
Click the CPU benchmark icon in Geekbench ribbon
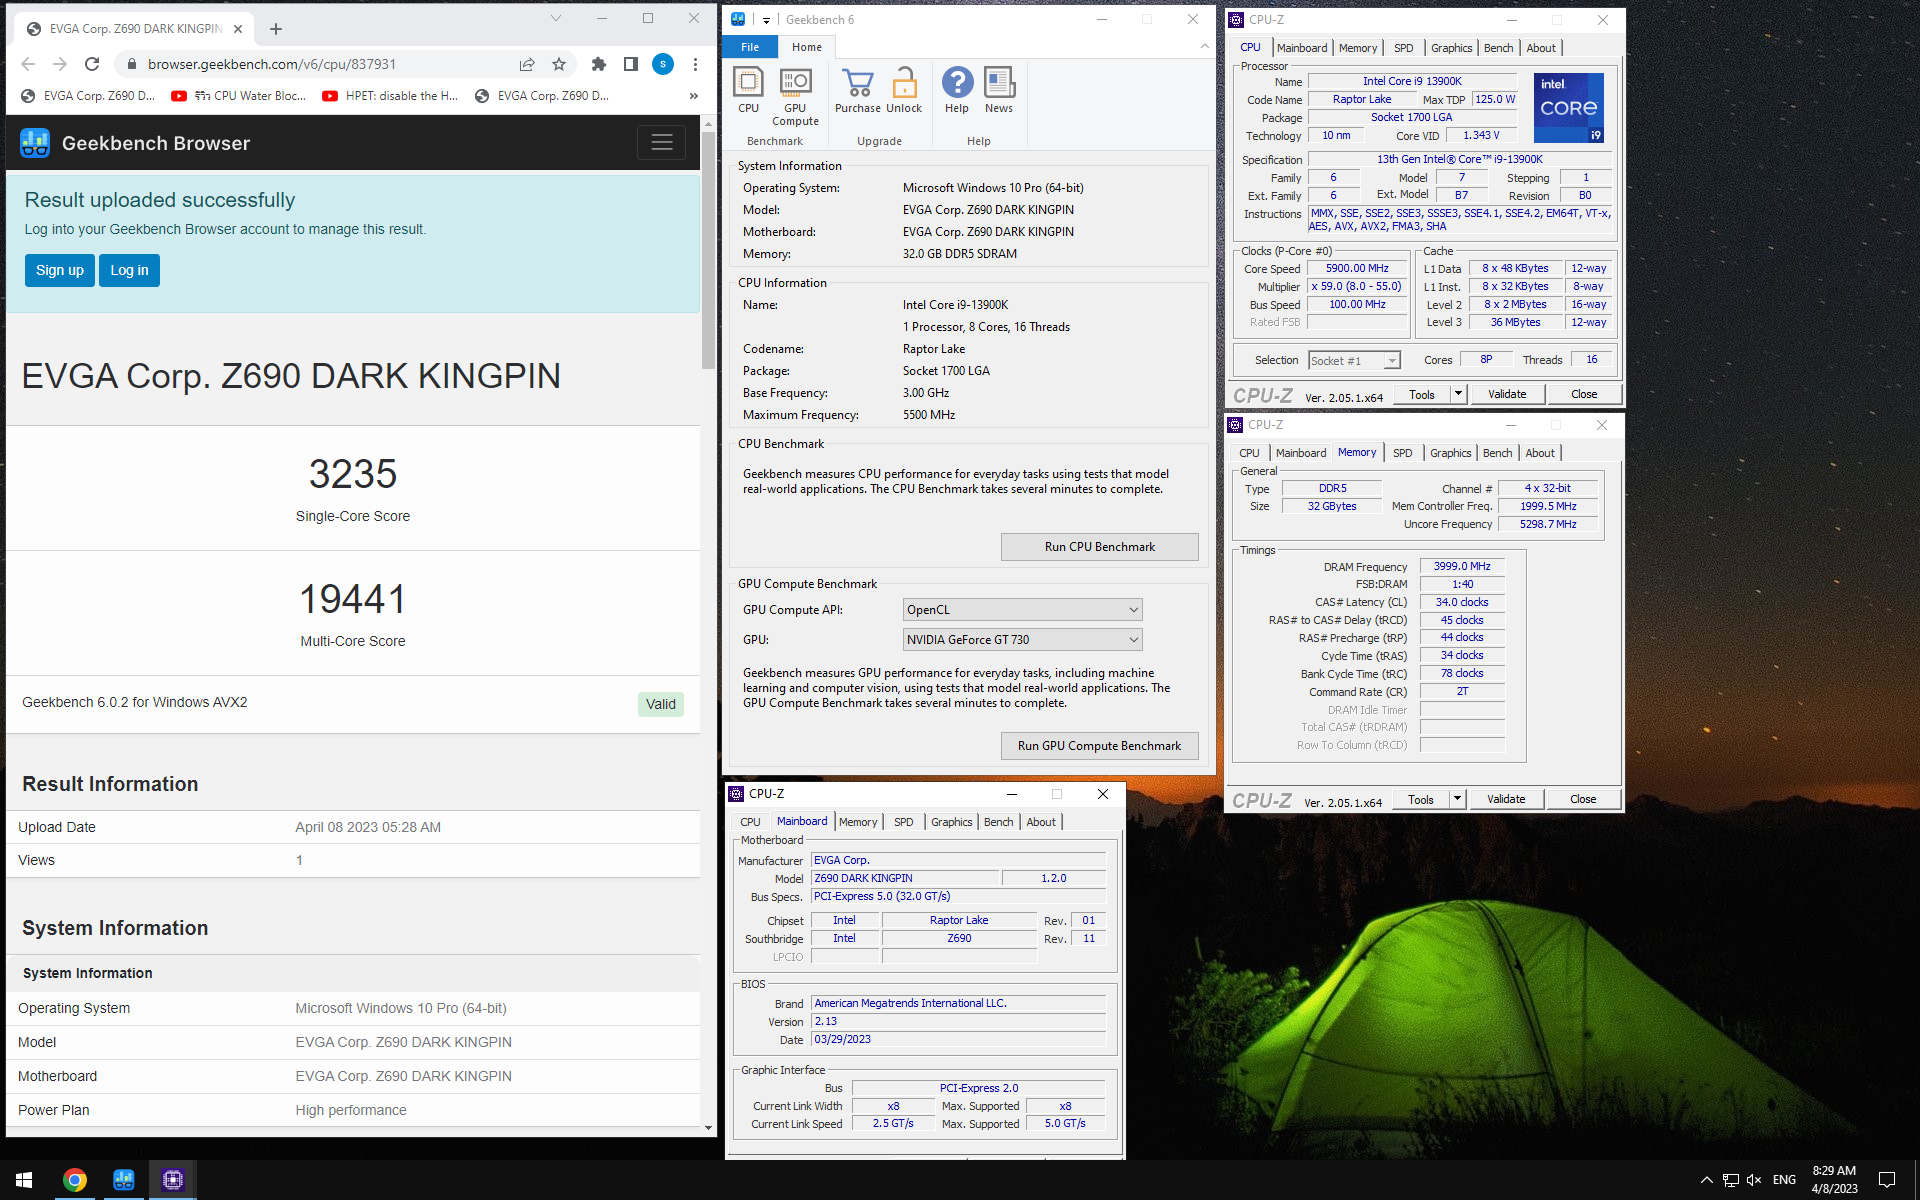click(748, 90)
